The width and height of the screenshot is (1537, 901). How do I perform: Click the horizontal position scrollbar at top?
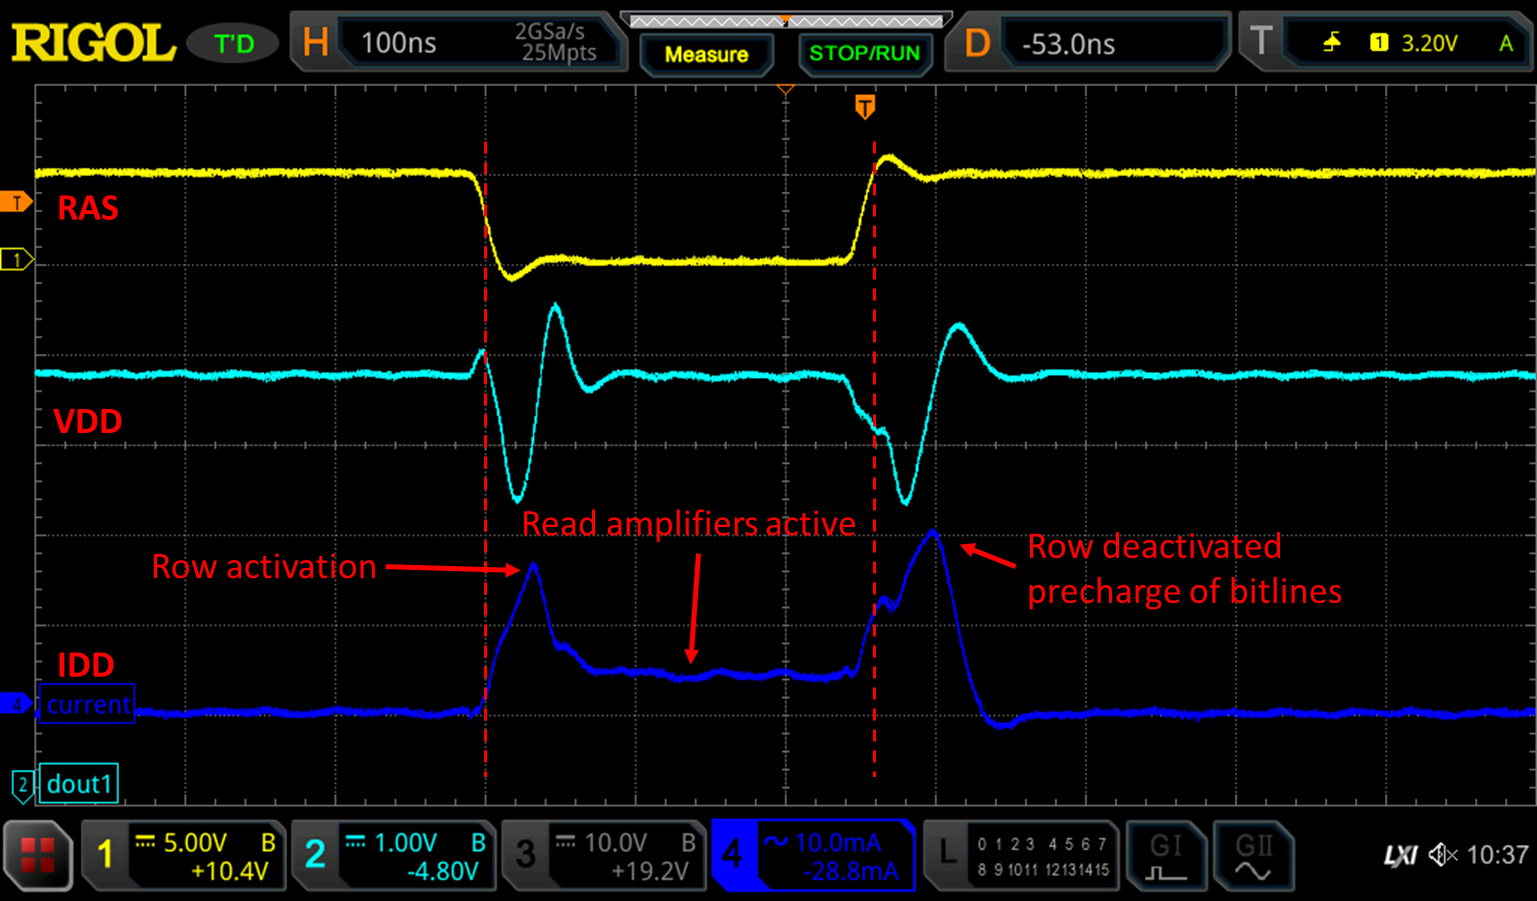(784, 17)
